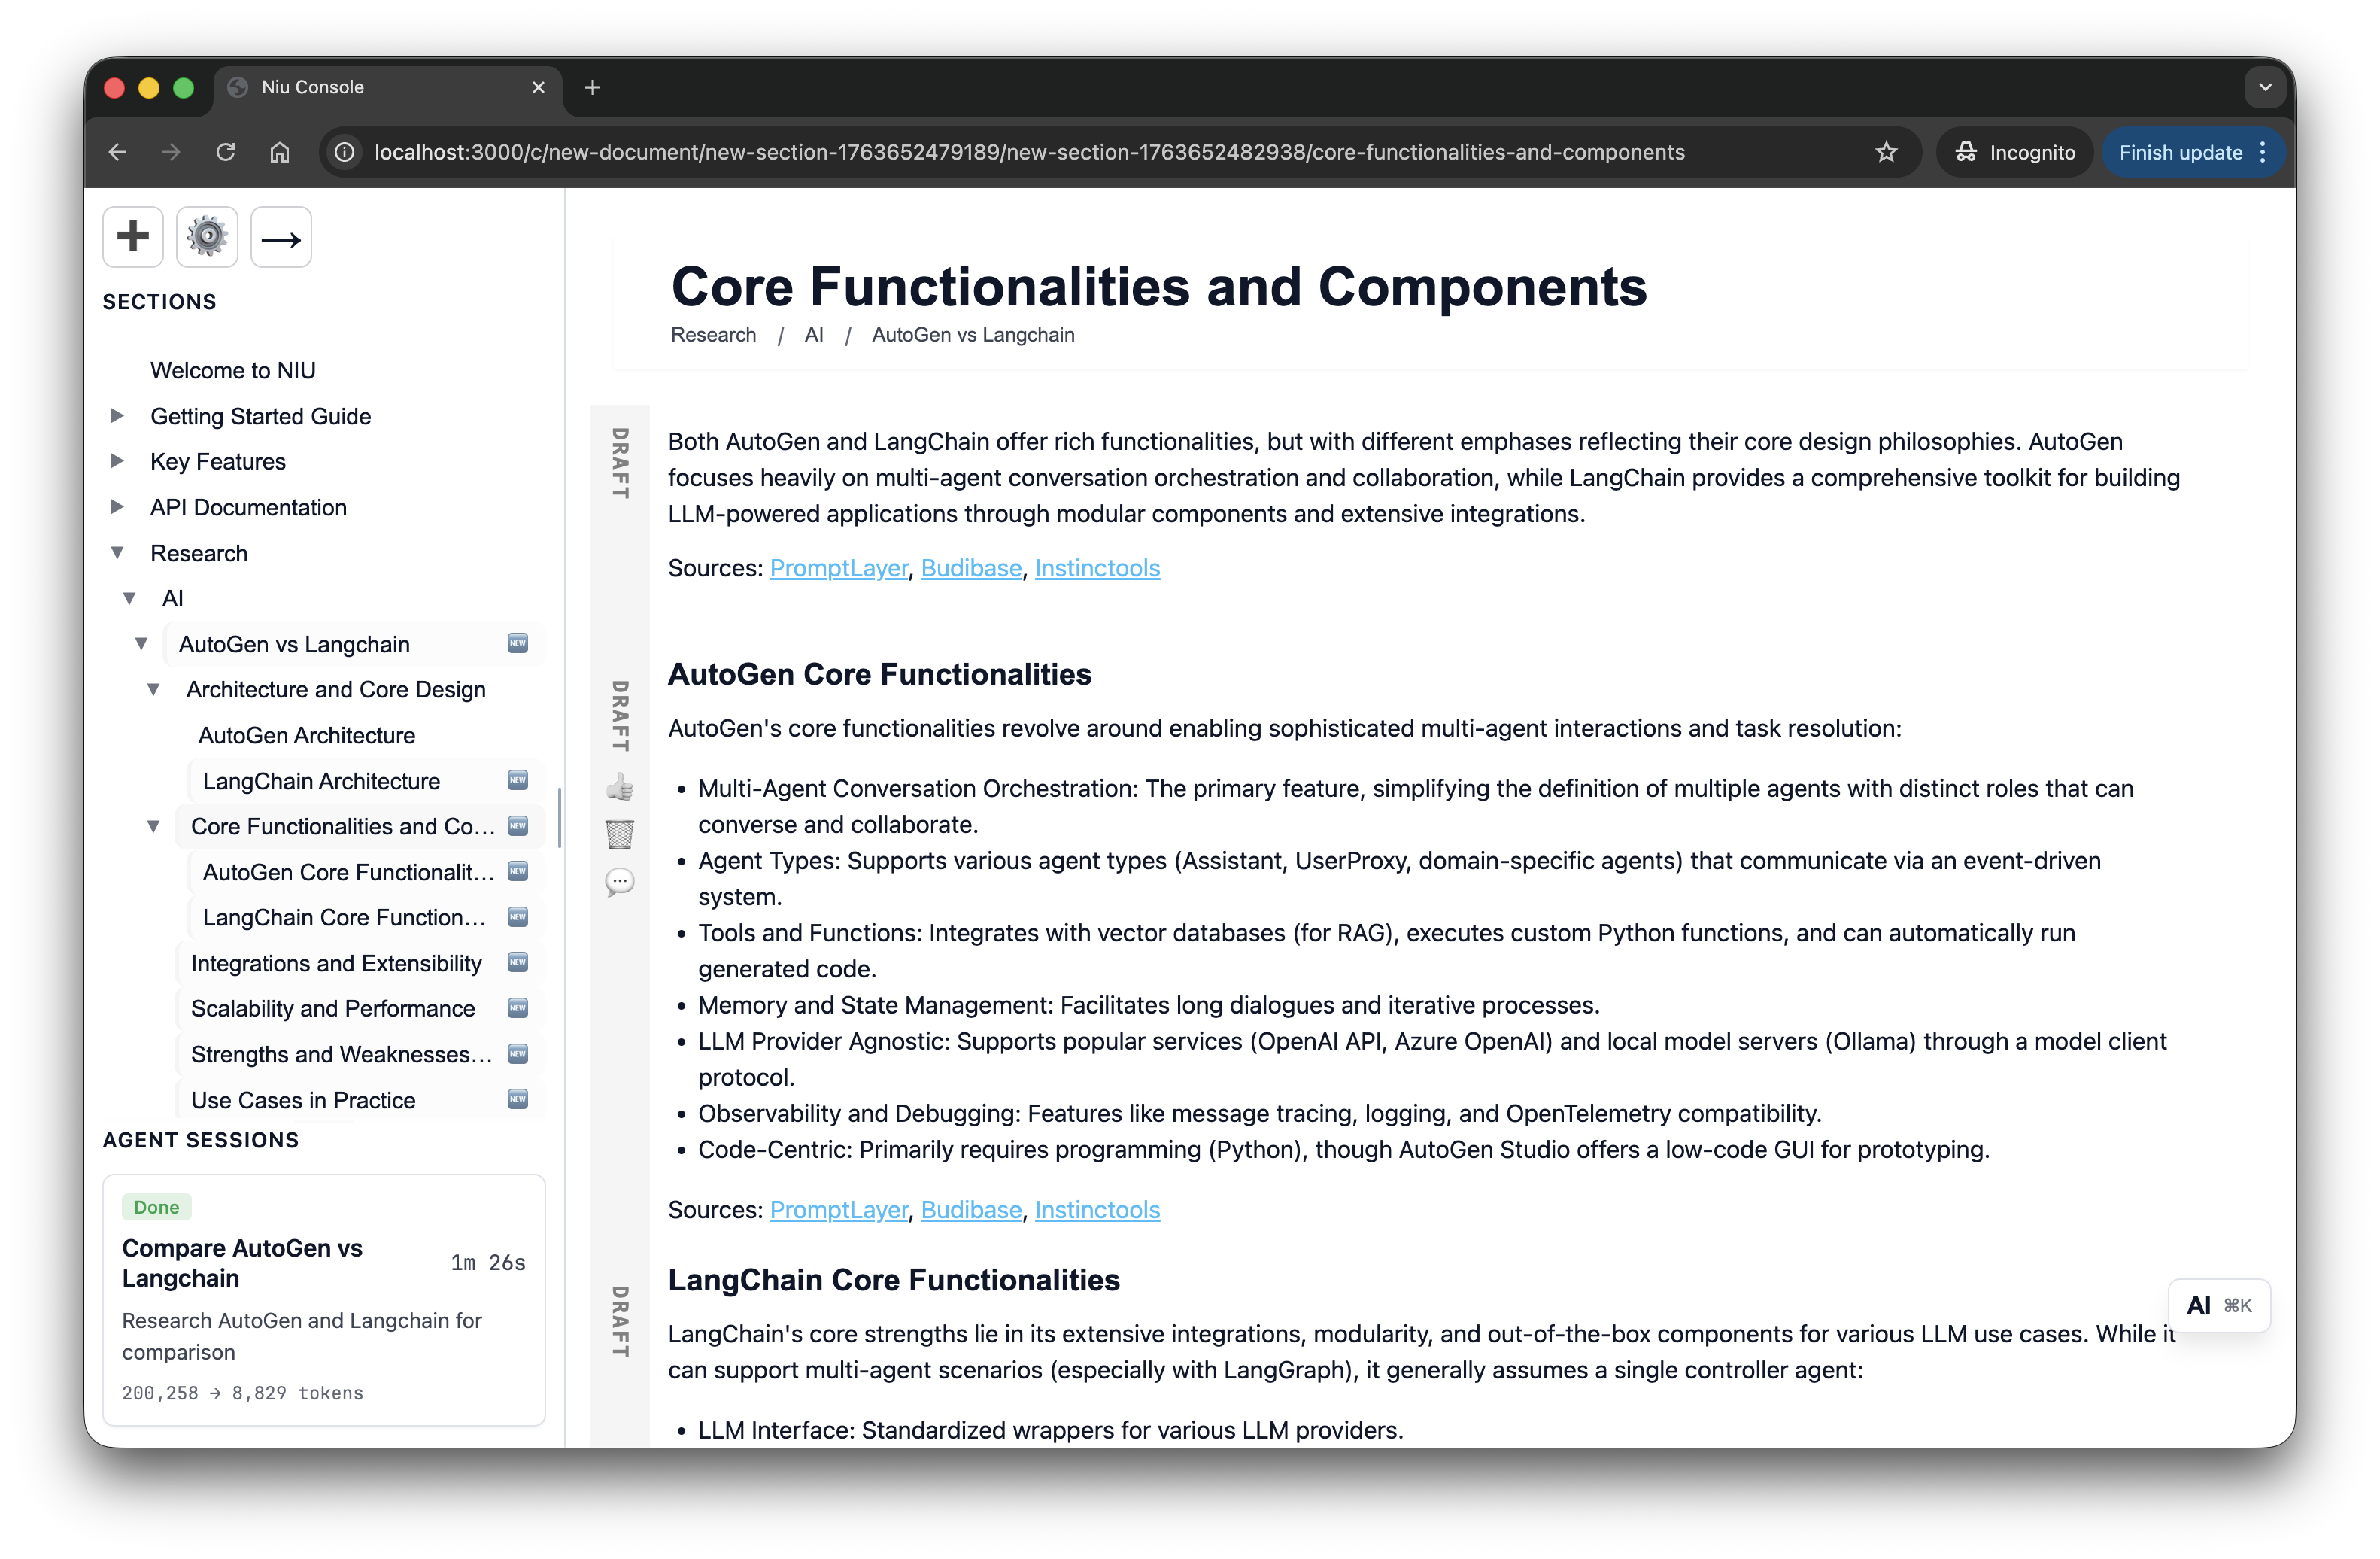Image resolution: width=2380 pixels, height=1559 pixels.
Task: Click the right arrow sidebar button
Action: click(x=281, y=237)
